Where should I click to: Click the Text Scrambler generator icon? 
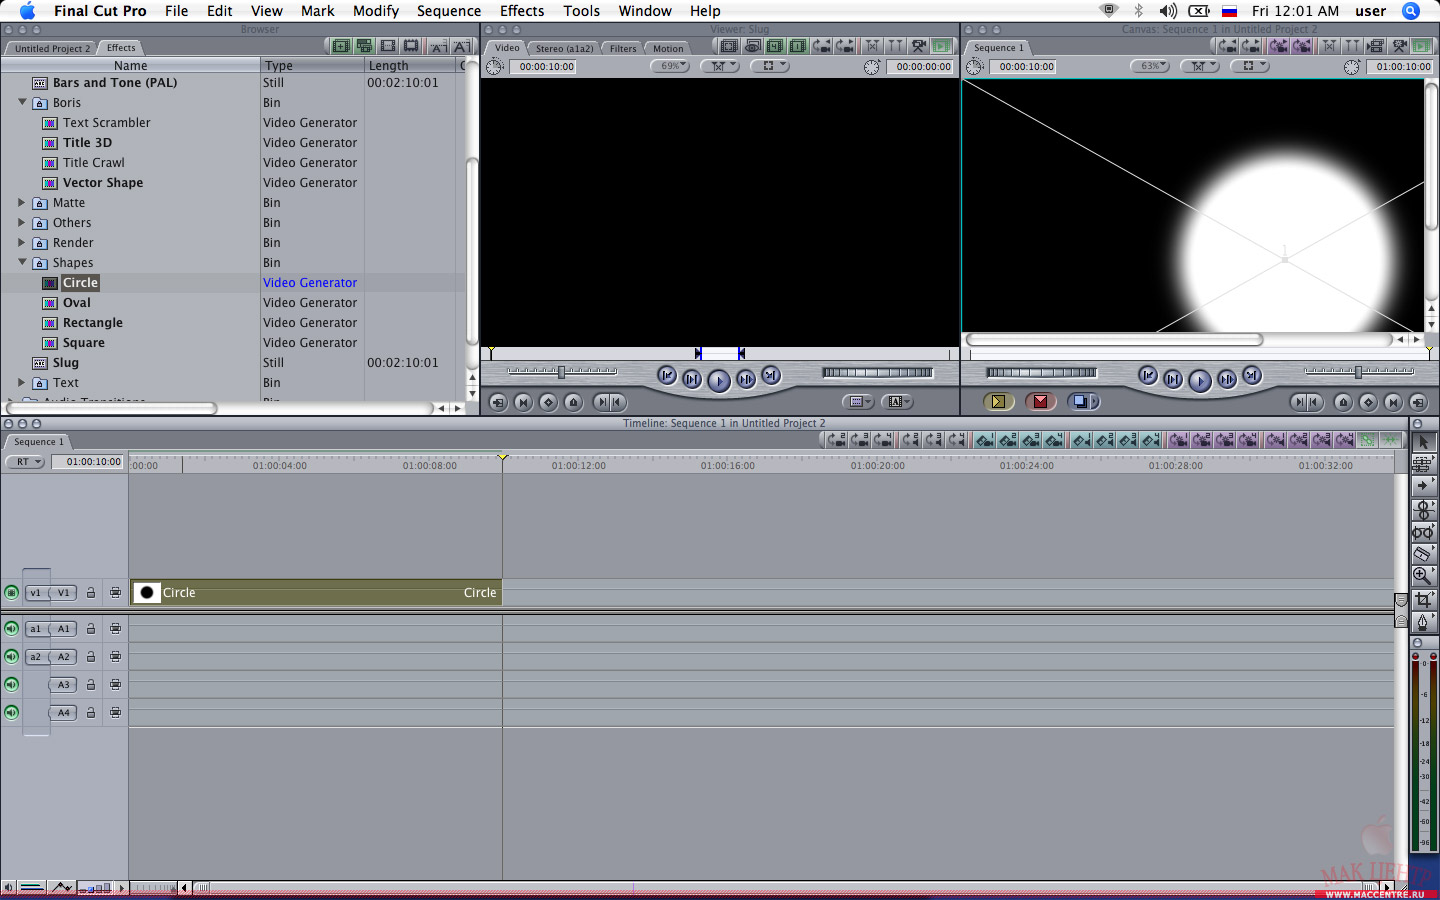pyautogui.click(x=50, y=123)
